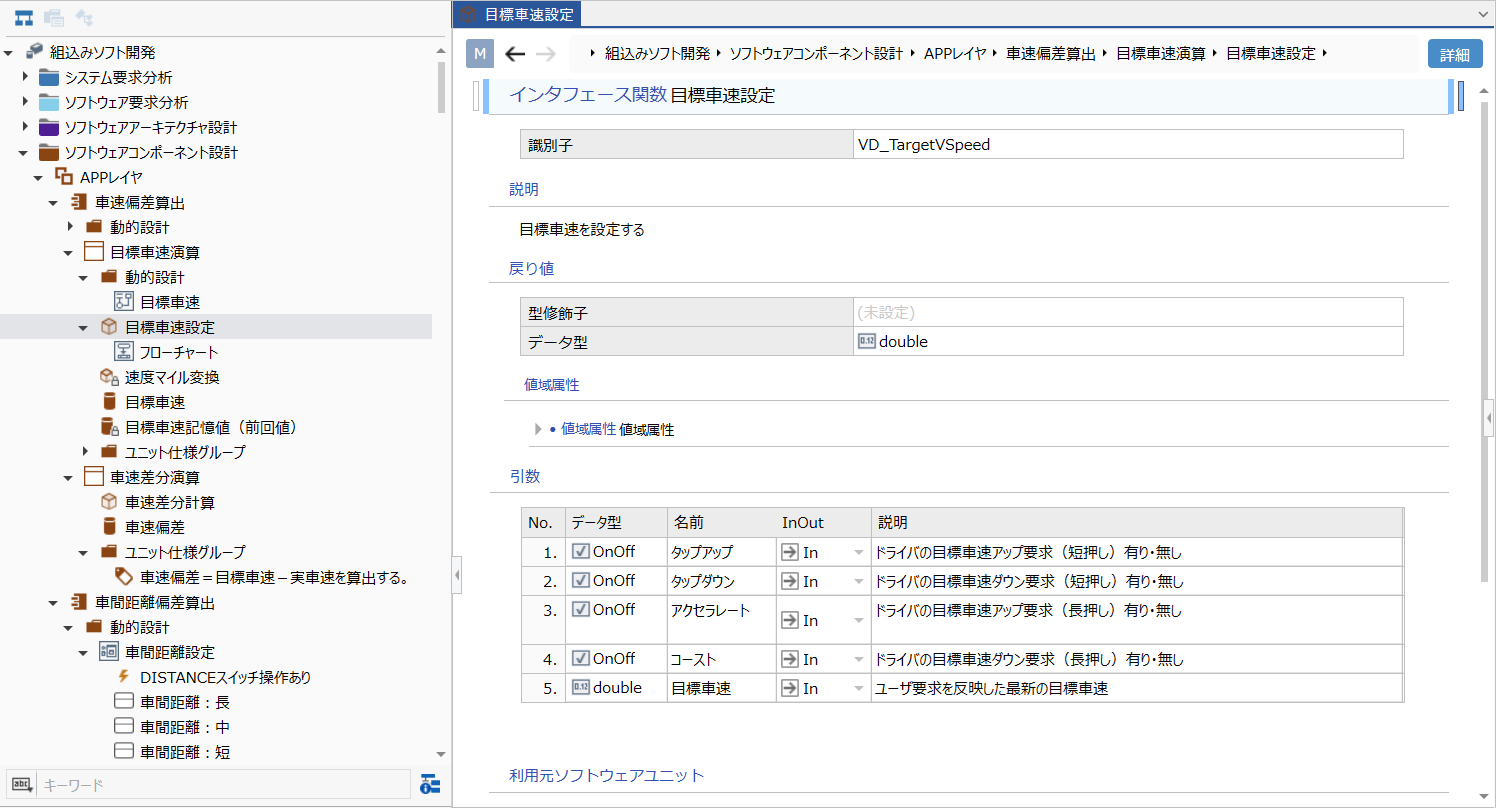Collapse the 車間距離偏差算出 tree node

pyautogui.click(x=54, y=602)
